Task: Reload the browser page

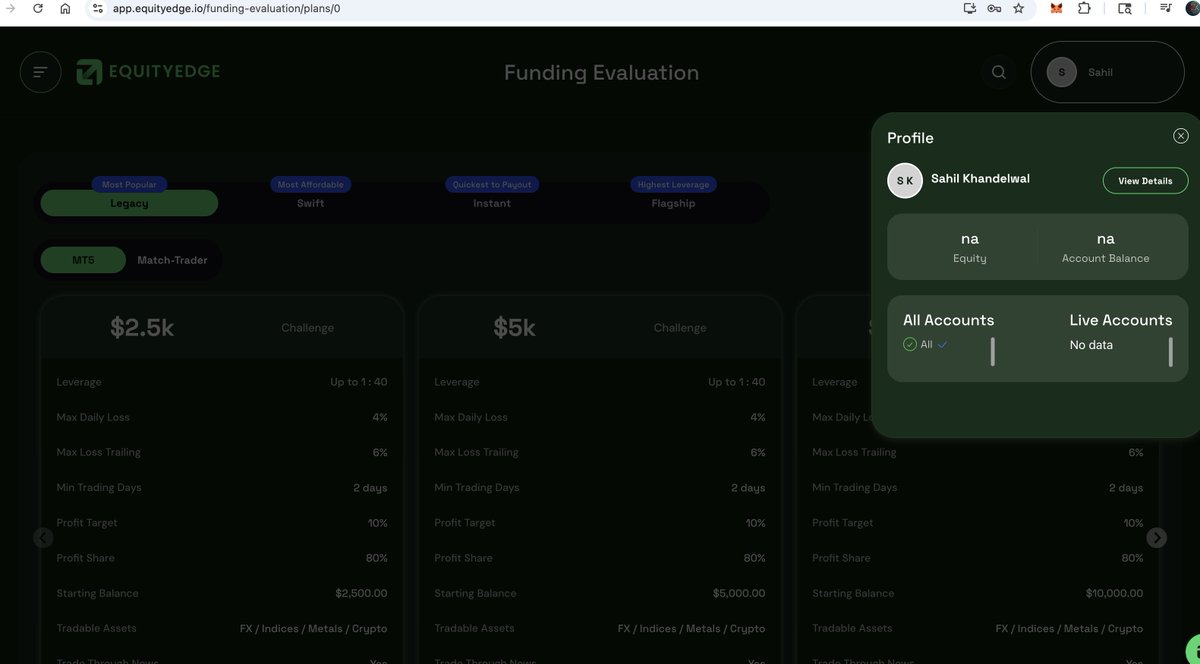Action: [37, 8]
